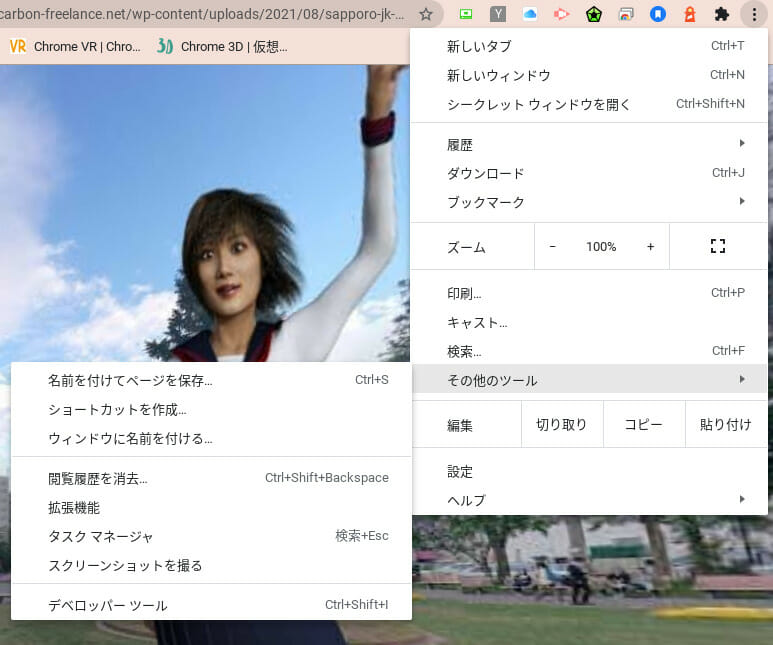Click the fullscreen icon in zoom row
This screenshot has width=773, height=645.
coord(718,246)
